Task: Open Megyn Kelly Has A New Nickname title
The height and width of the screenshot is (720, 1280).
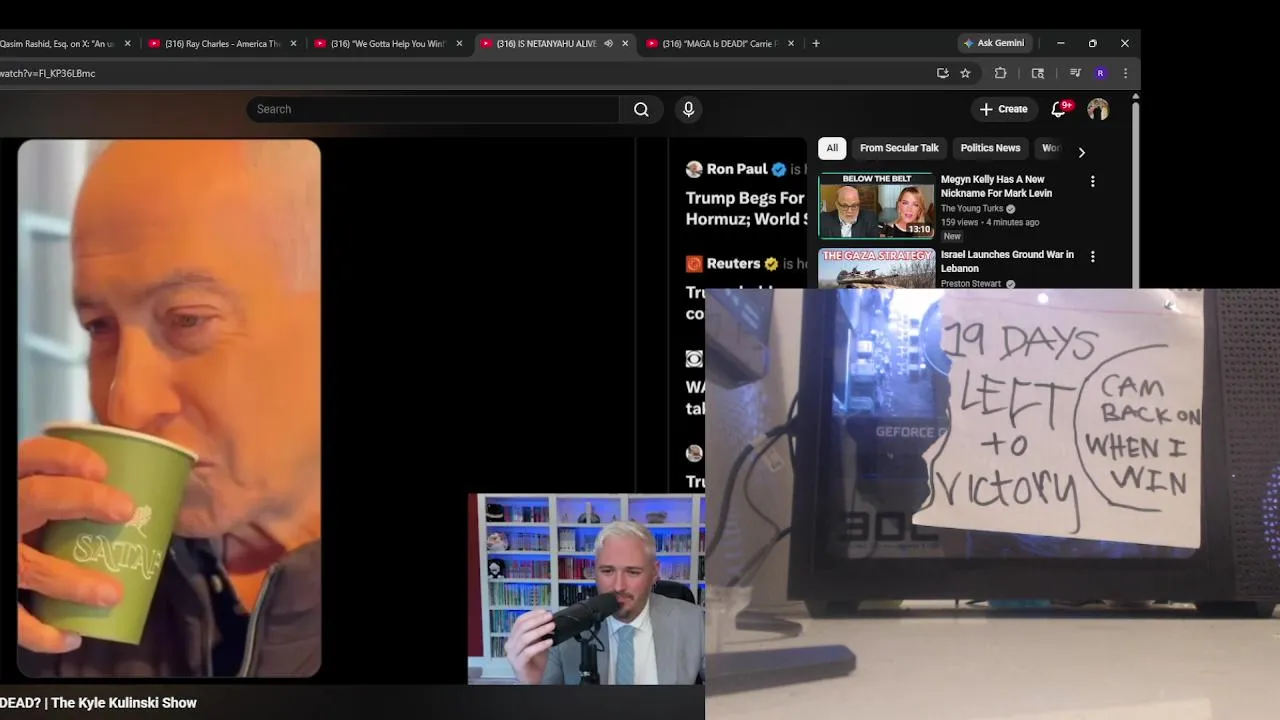Action: (996, 186)
